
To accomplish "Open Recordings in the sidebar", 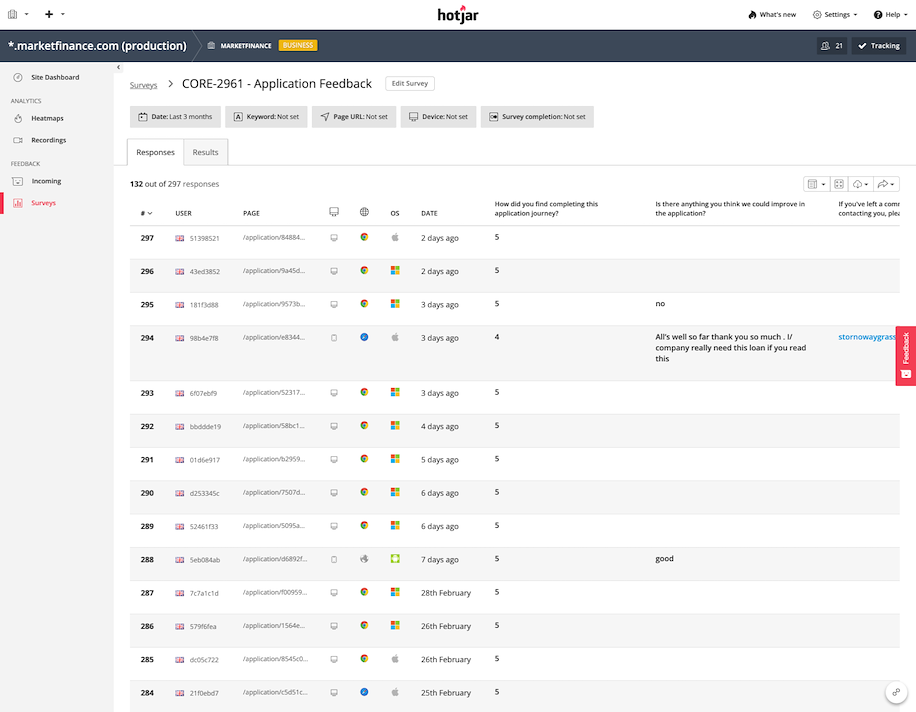I will [x=48, y=140].
